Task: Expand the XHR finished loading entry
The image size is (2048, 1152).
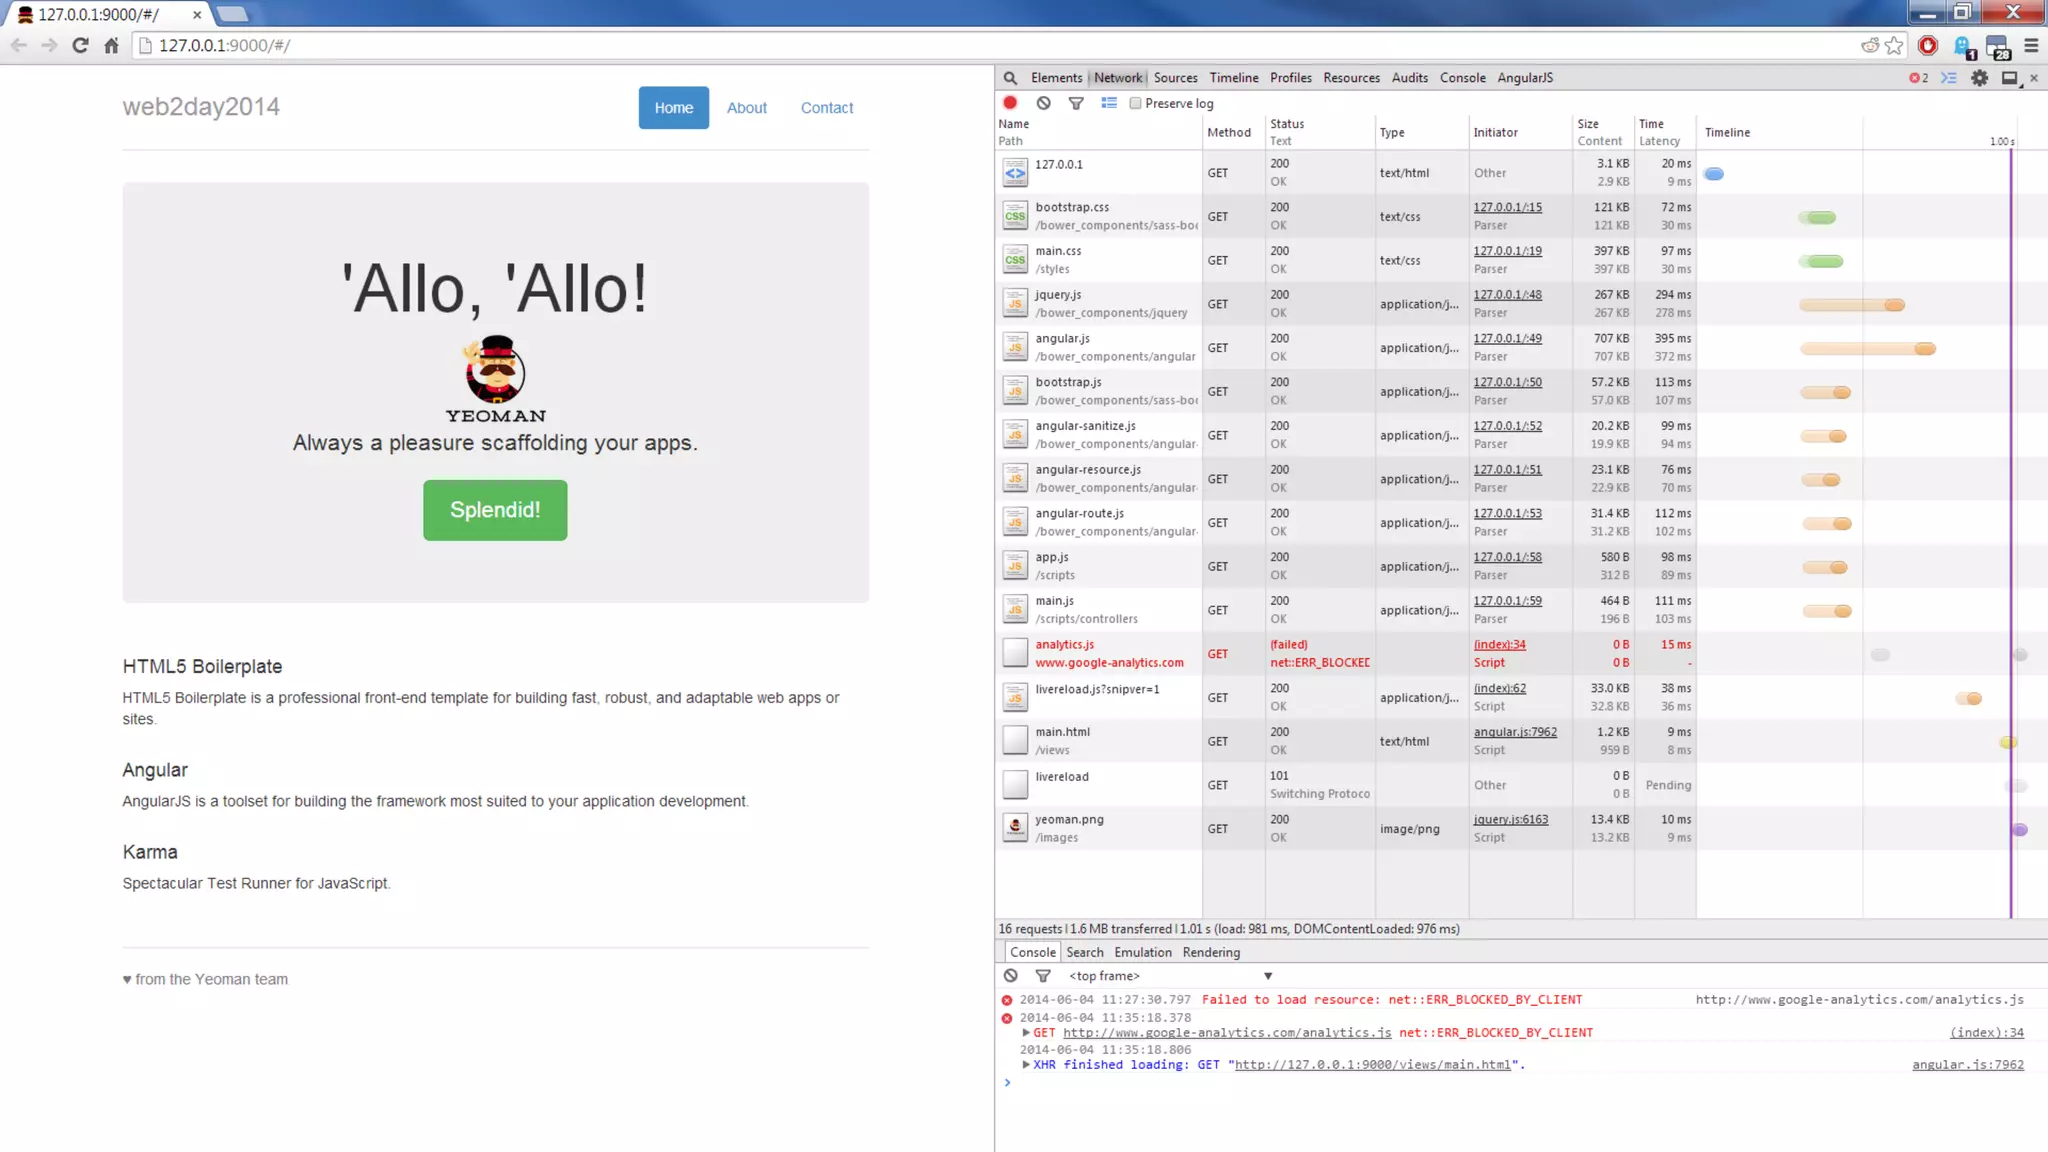Action: (1026, 1065)
